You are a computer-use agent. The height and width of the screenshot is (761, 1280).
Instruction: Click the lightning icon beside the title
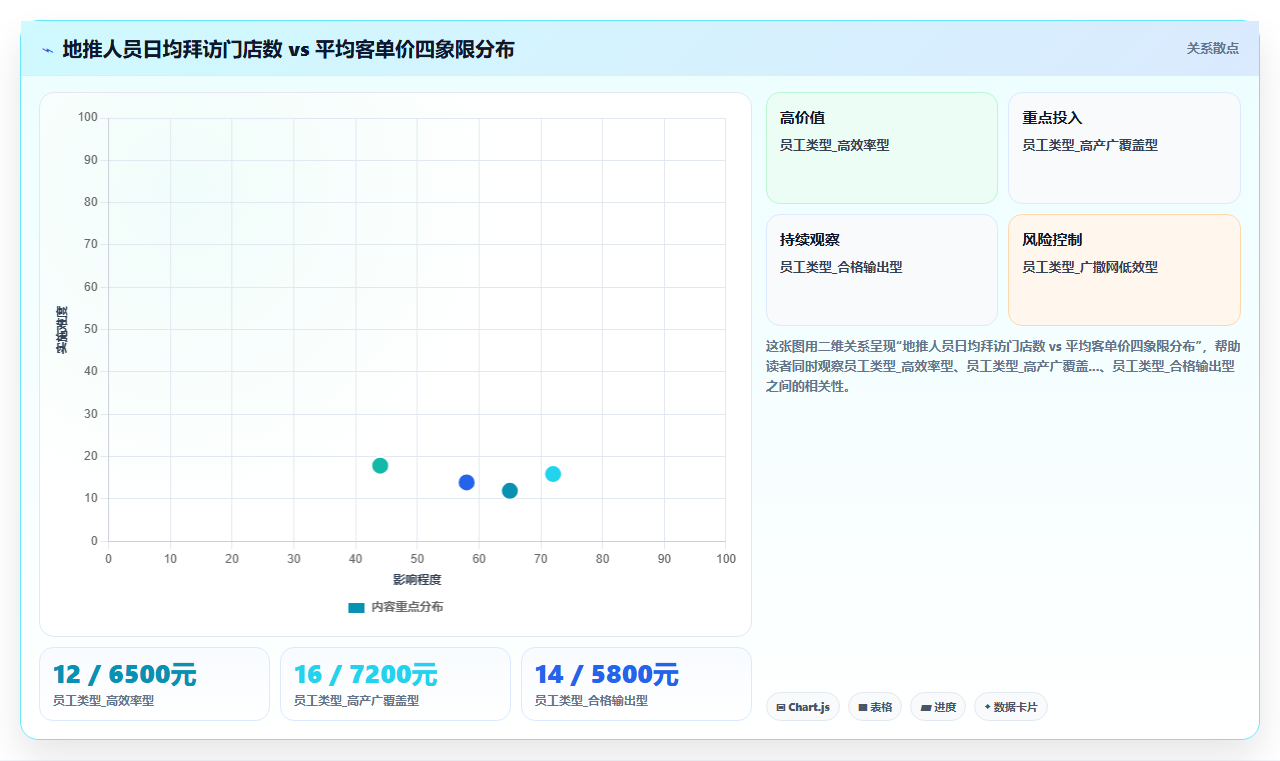[47, 49]
